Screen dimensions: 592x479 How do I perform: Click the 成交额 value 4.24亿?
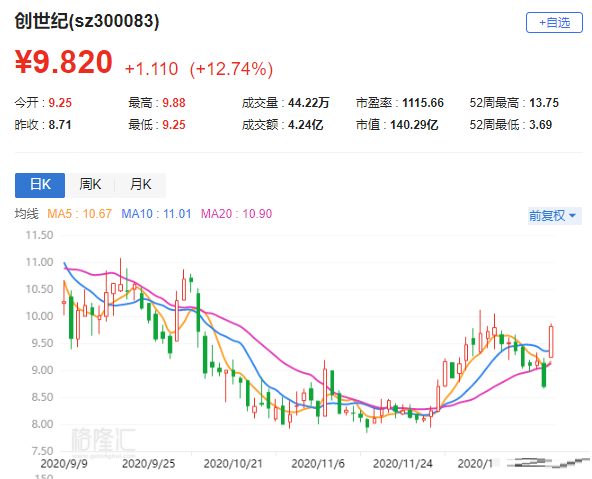305,125
